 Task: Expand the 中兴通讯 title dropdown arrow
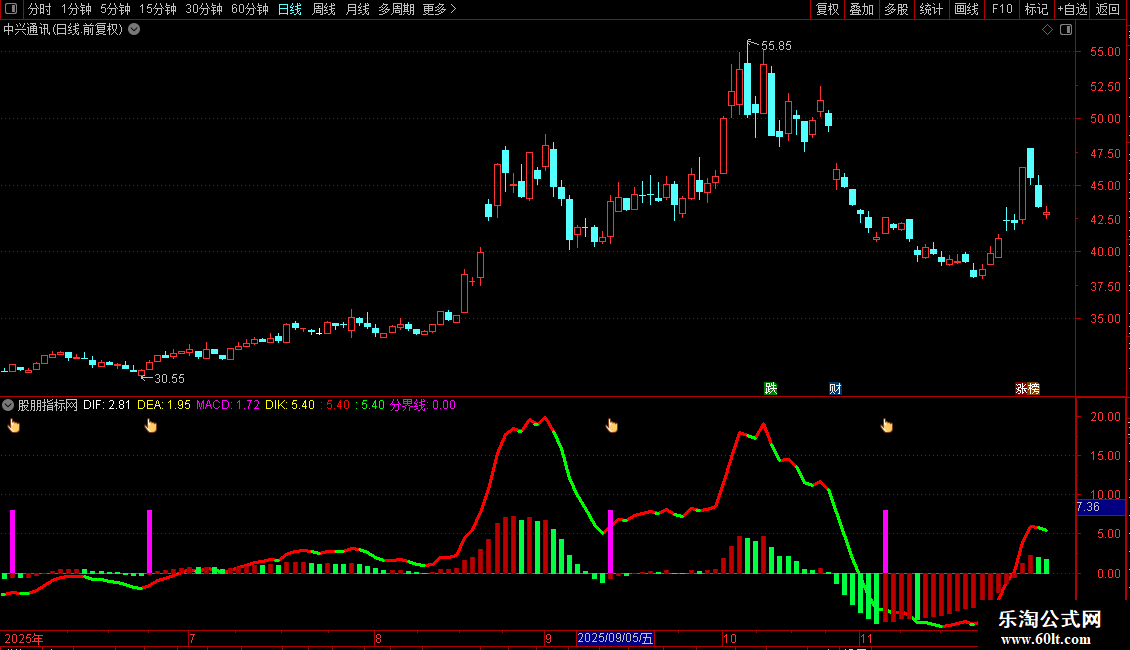pos(134,30)
